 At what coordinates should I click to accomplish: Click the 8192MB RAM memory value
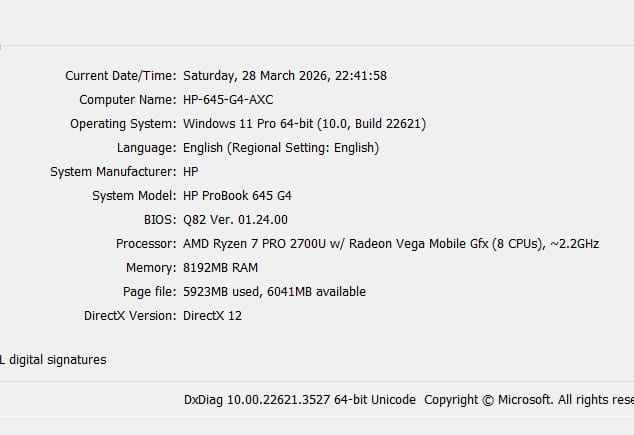point(221,268)
